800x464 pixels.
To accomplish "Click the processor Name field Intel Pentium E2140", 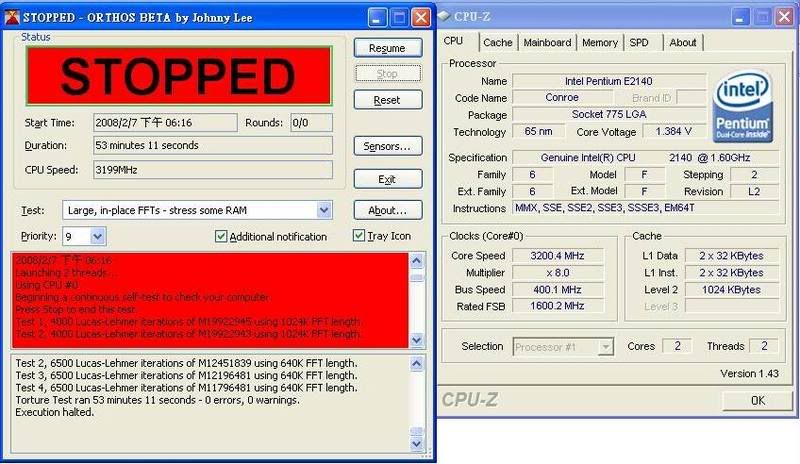I will (609, 81).
